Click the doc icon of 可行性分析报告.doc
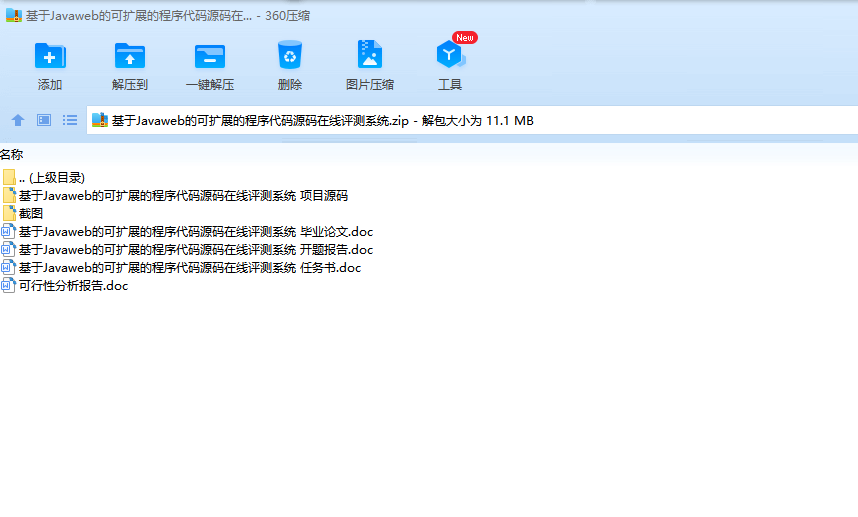This screenshot has width=858, height=517. 8,286
